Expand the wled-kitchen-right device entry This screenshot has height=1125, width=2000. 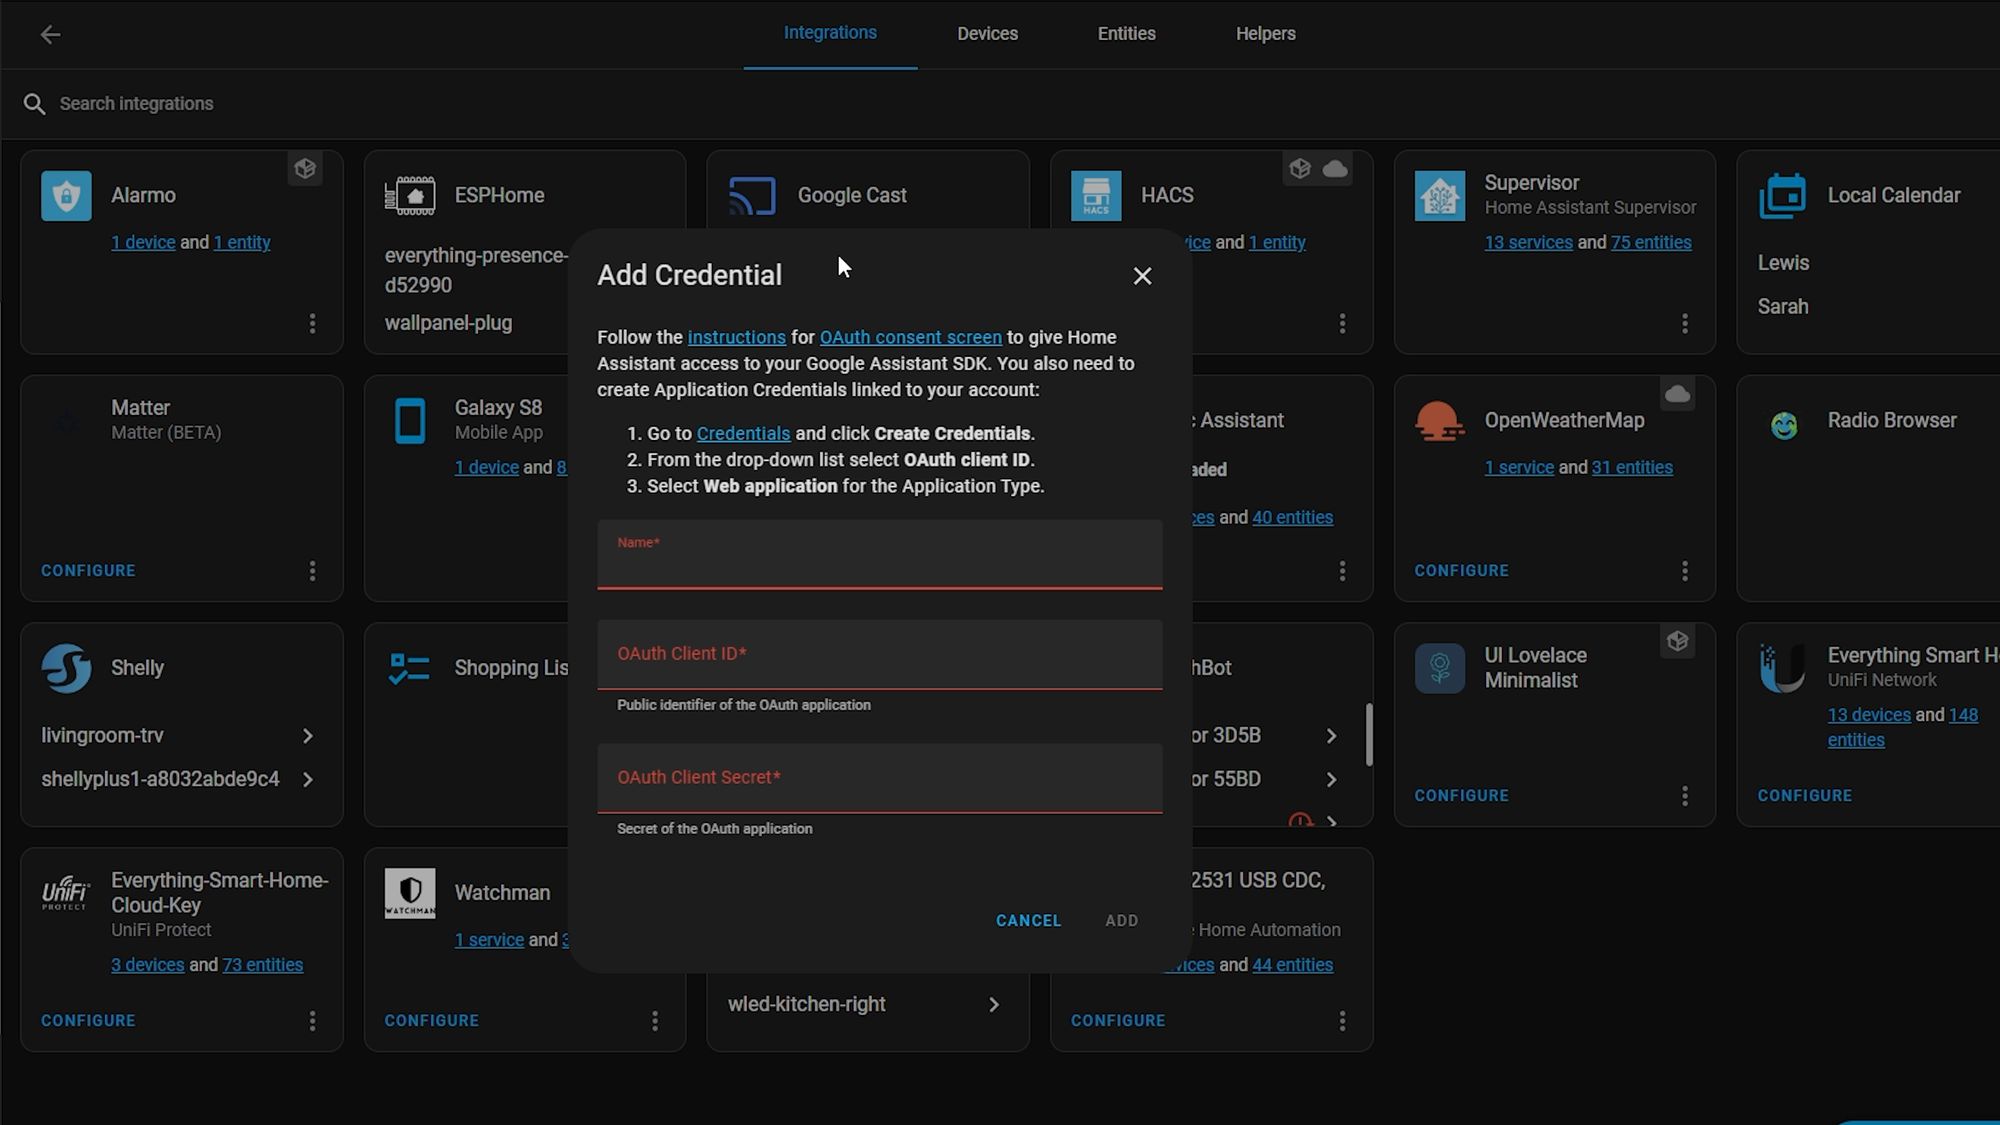pos(993,1003)
